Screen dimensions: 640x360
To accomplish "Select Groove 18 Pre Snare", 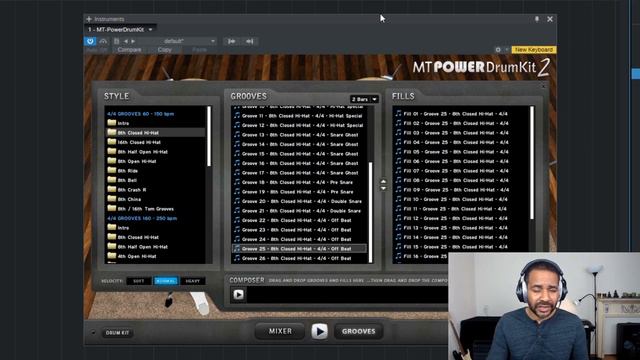I will coord(299,182).
